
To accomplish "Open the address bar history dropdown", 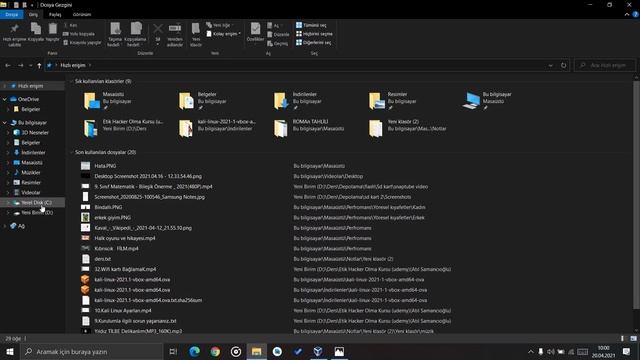I will [550, 65].
